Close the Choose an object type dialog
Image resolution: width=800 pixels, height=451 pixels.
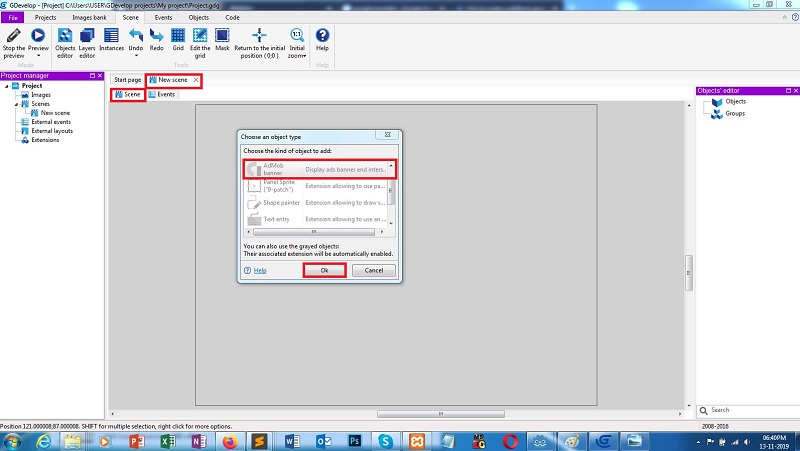tap(388, 135)
